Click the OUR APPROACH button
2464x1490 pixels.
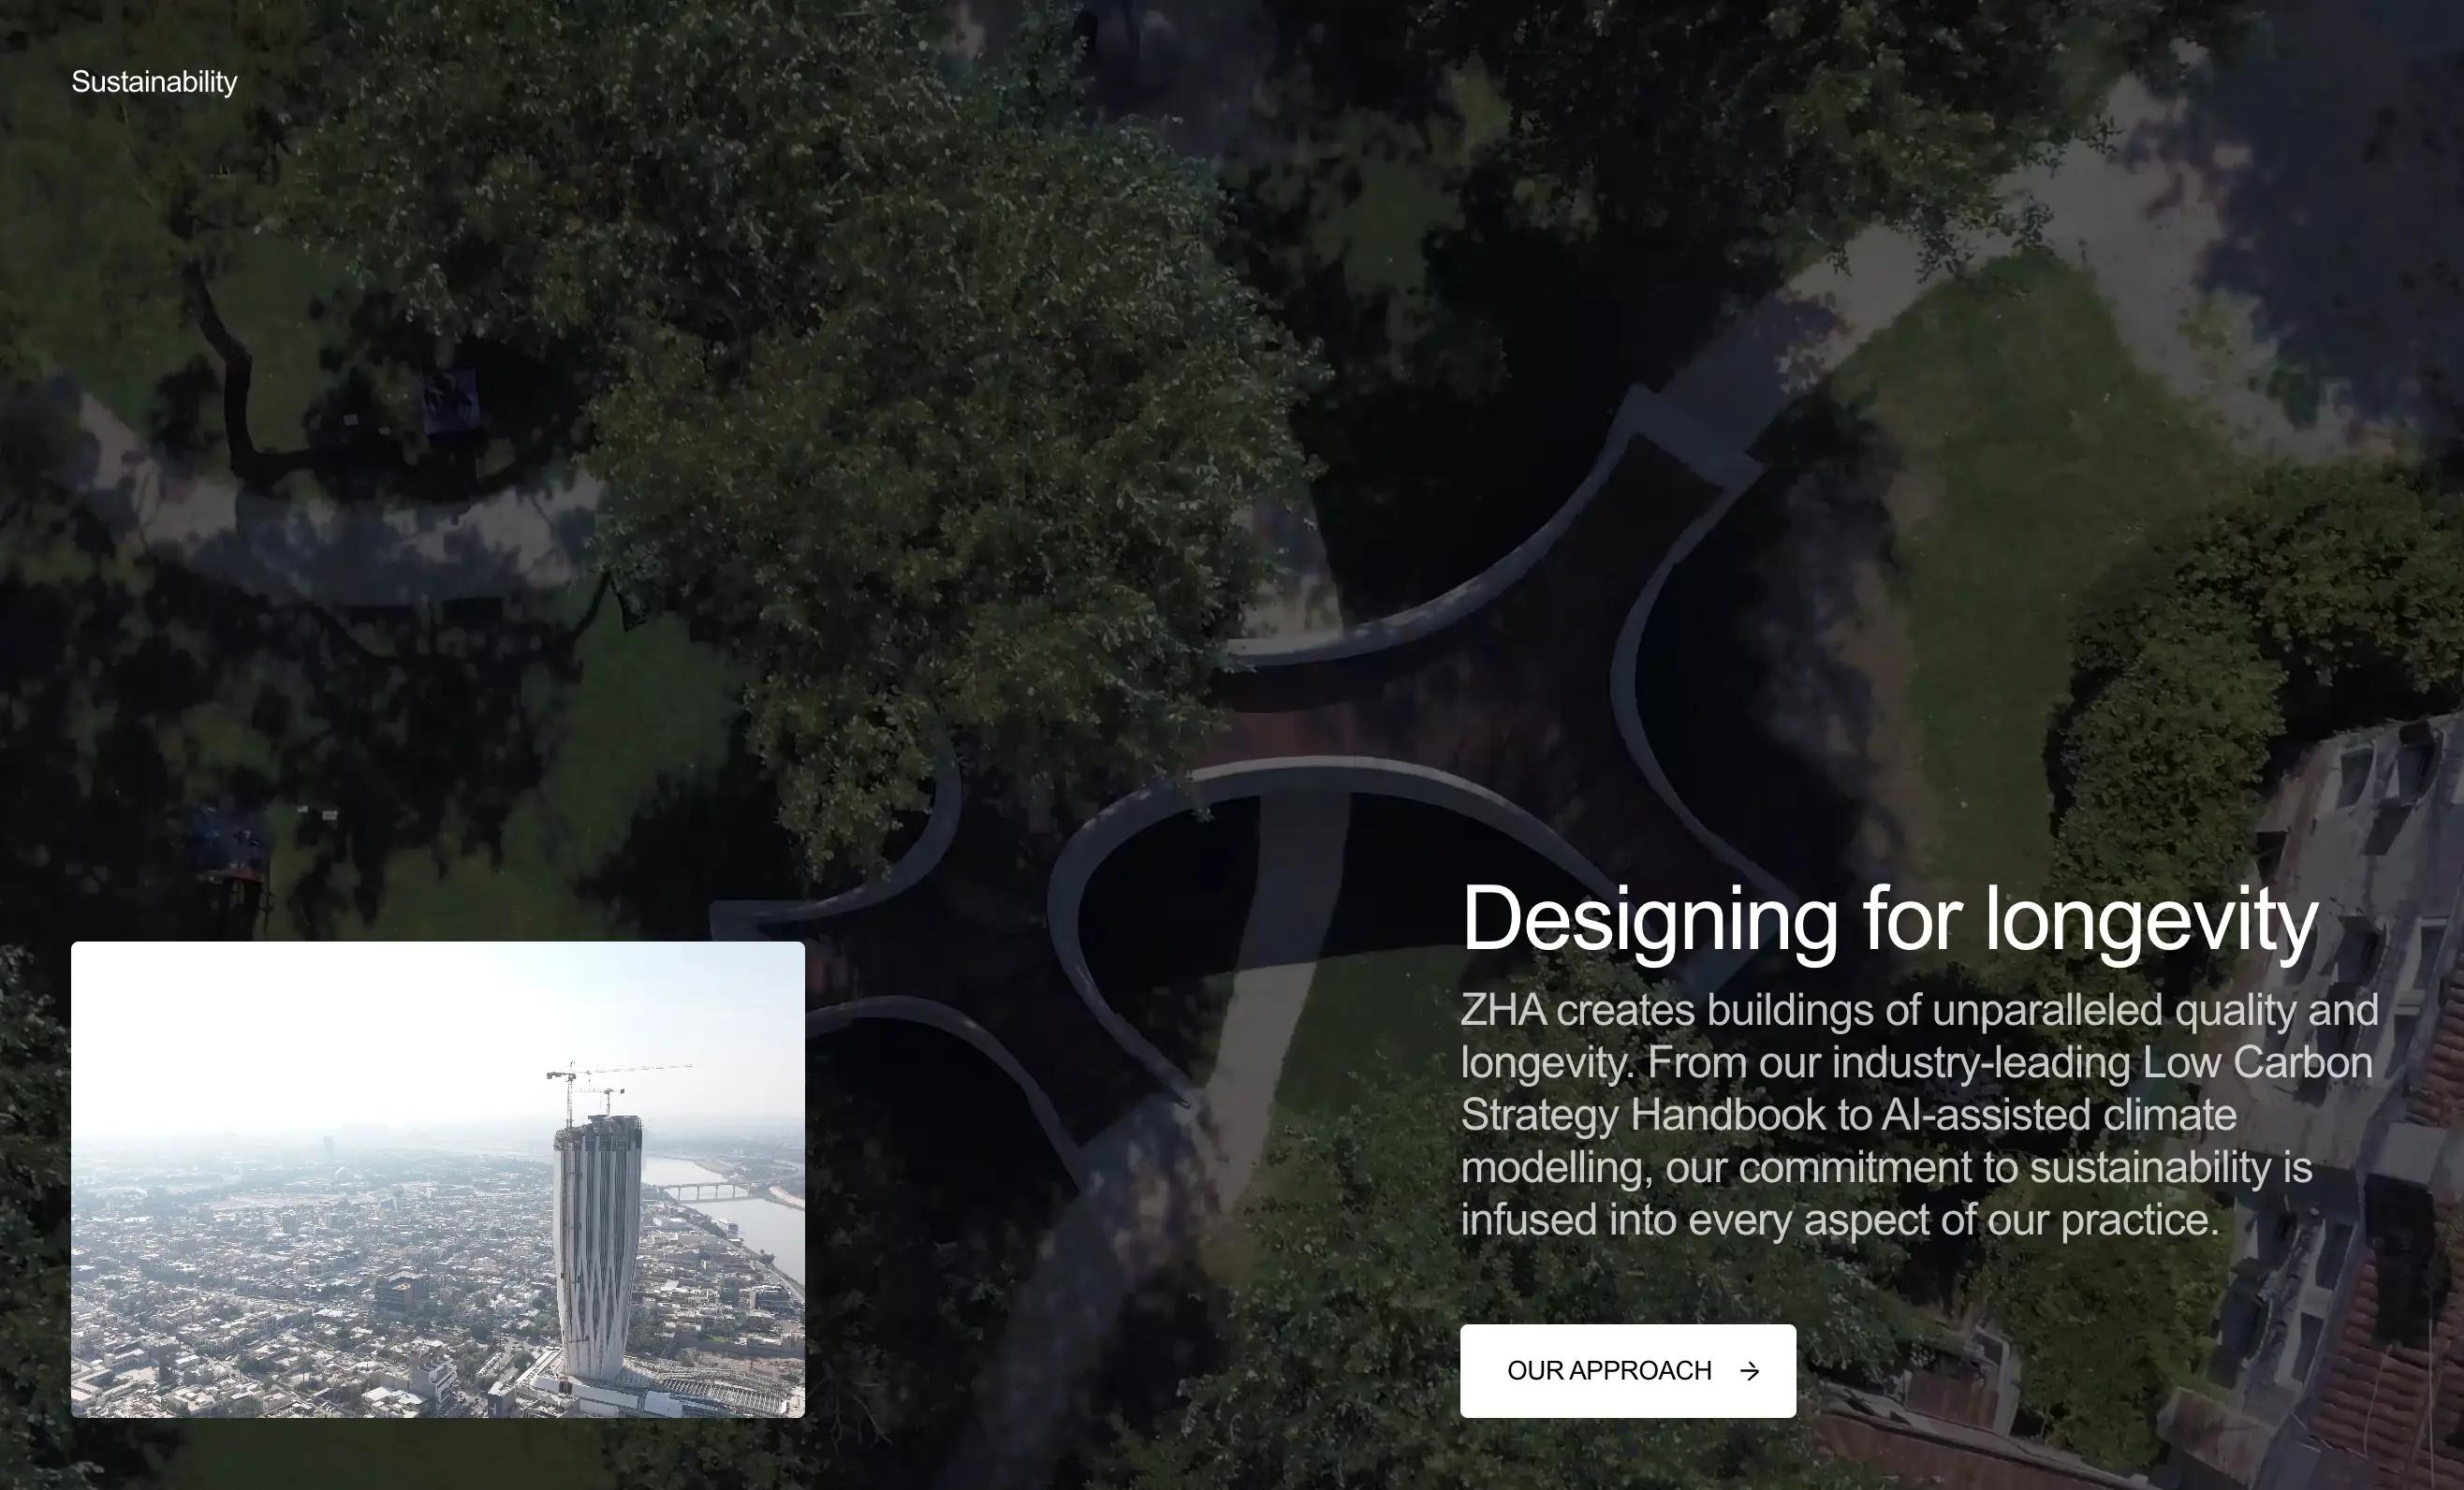pos(1627,1371)
